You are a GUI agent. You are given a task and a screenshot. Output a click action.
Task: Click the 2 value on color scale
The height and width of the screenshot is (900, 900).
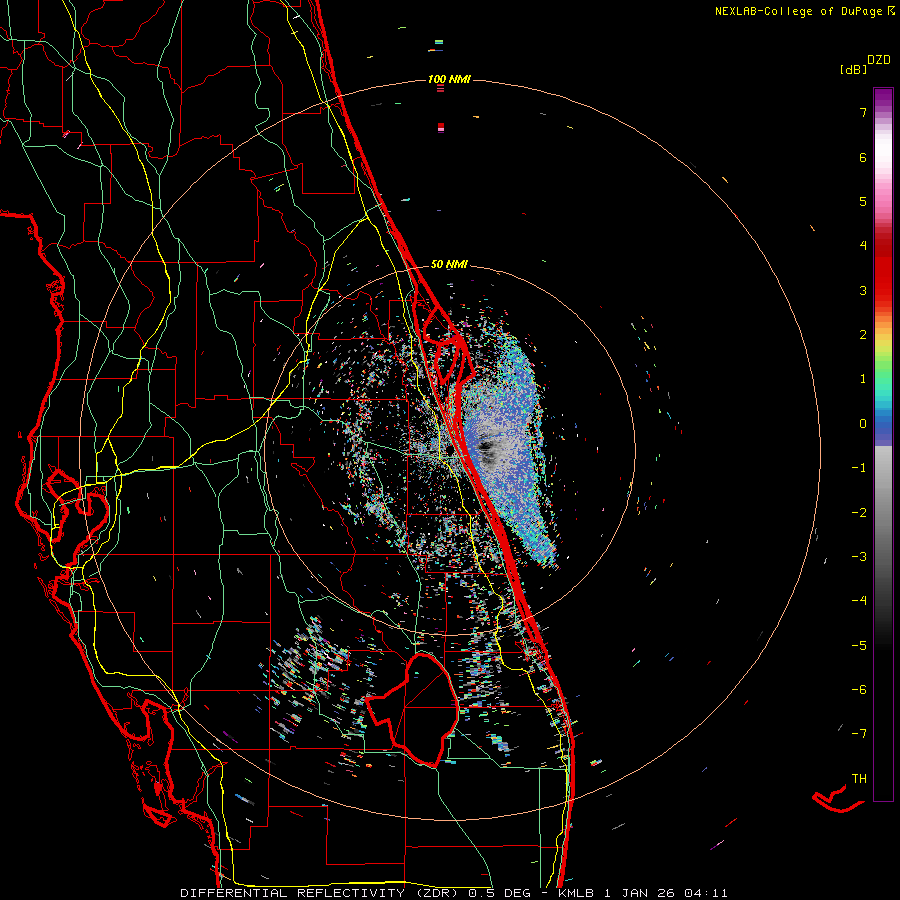point(863,335)
